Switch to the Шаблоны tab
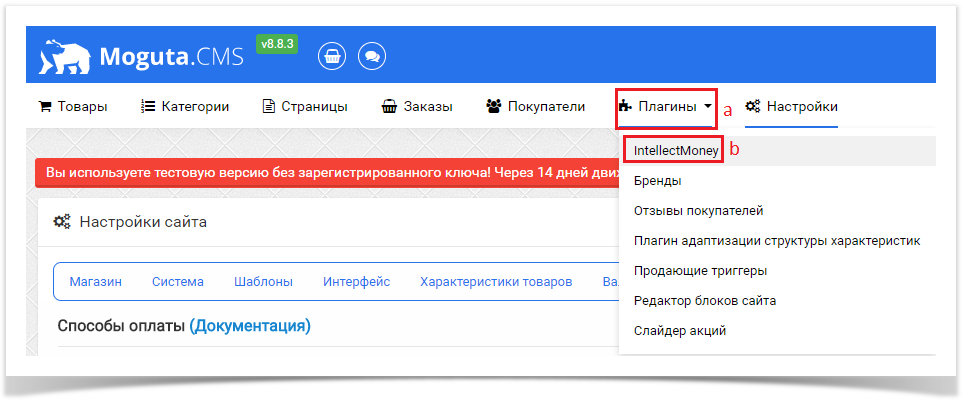The height and width of the screenshot is (405, 970). (263, 282)
